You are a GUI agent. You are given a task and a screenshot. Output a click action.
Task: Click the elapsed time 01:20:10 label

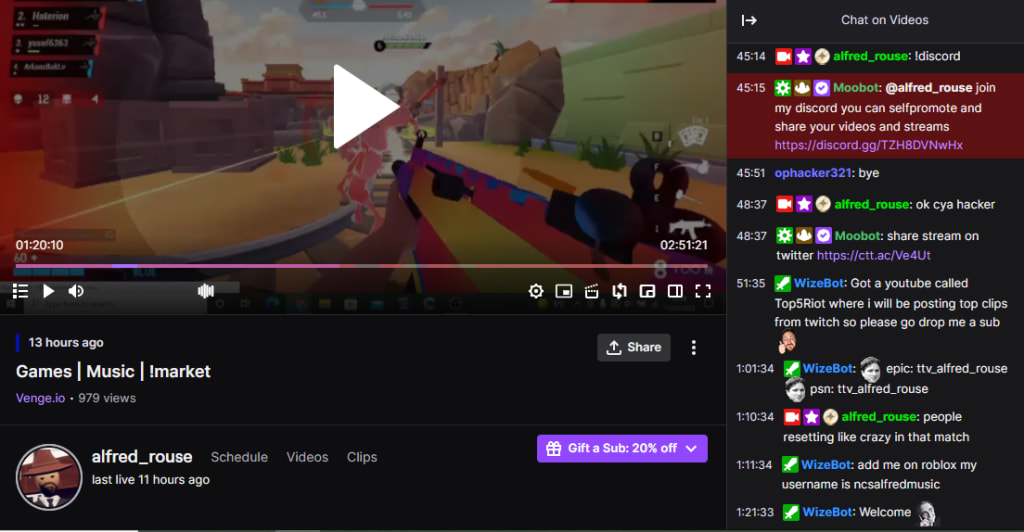[x=40, y=245]
